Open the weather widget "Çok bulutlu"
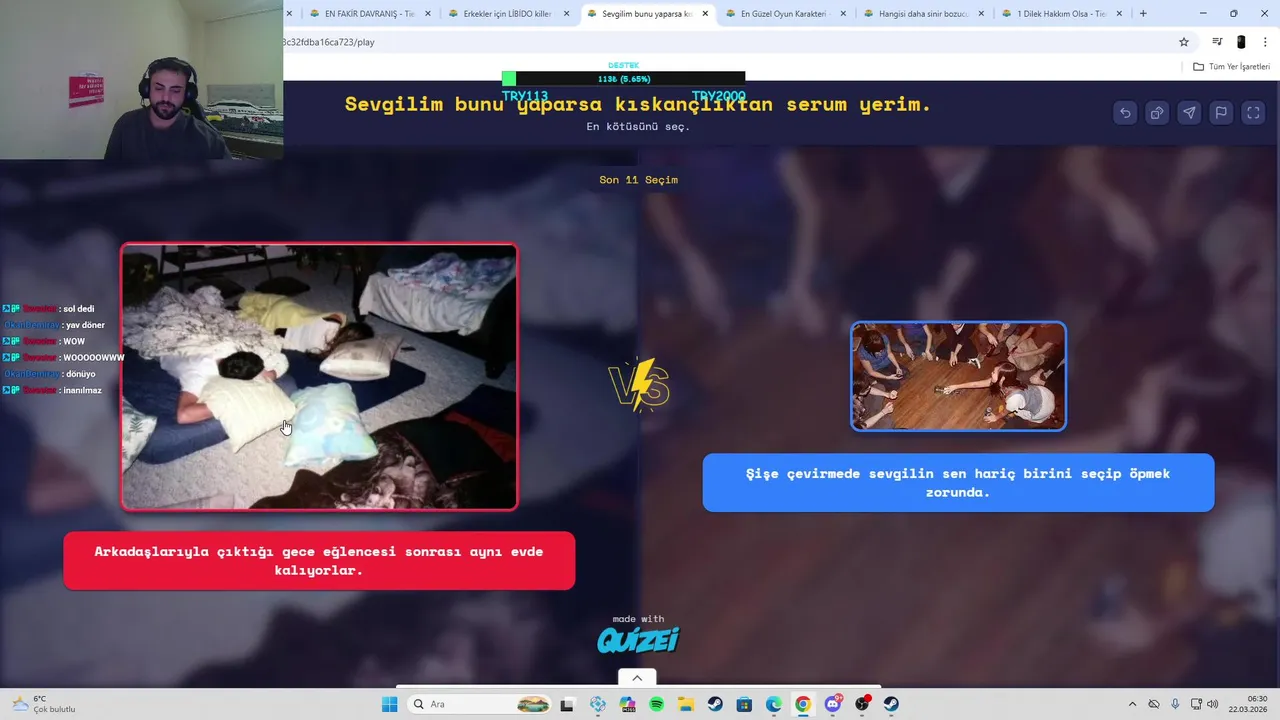The image size is (1280, 720). 45,704
